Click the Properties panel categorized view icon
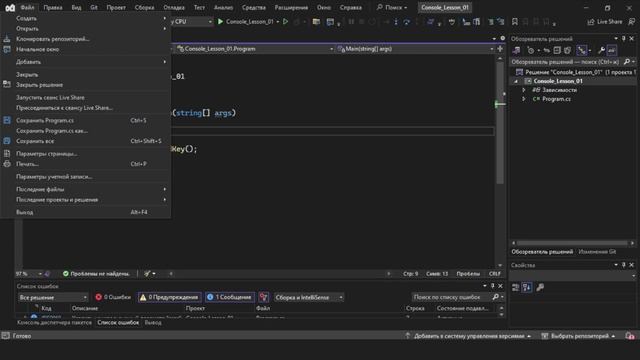 (516, 287)
